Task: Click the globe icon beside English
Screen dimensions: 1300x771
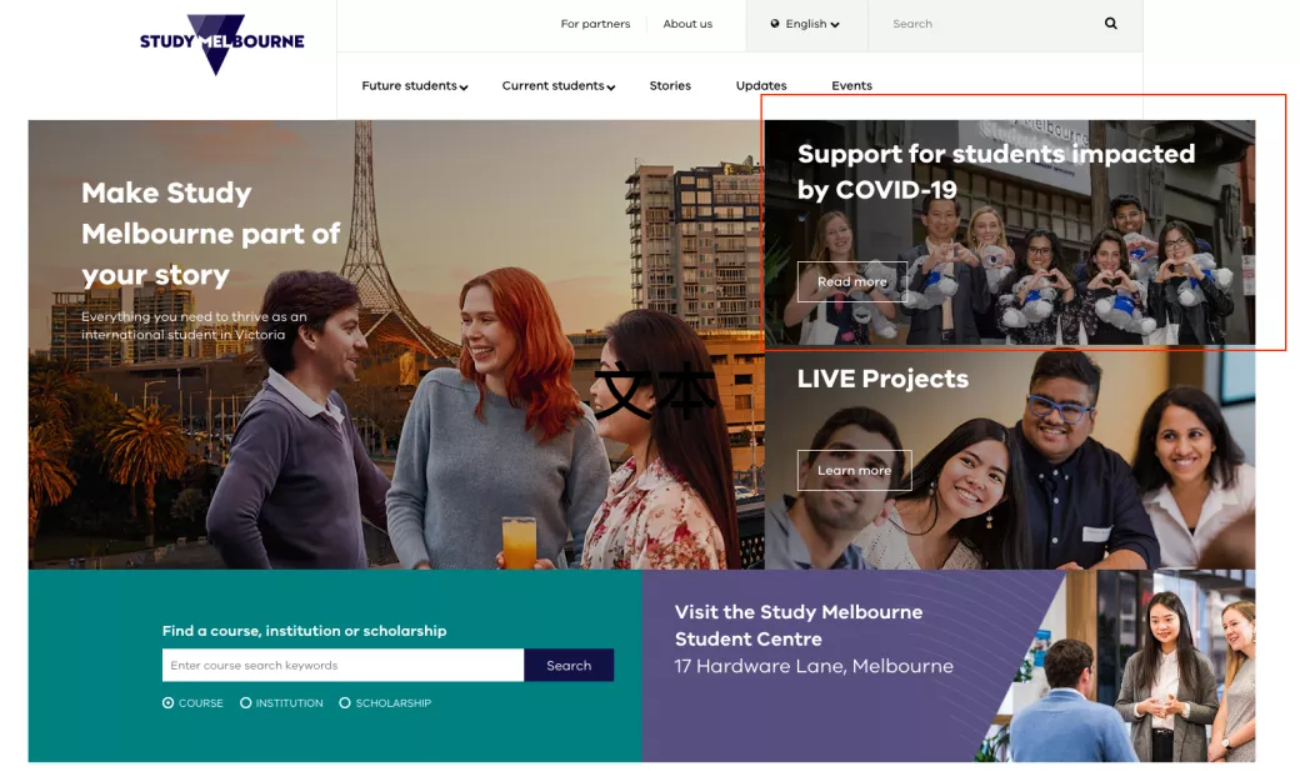Action: (775, 24)
